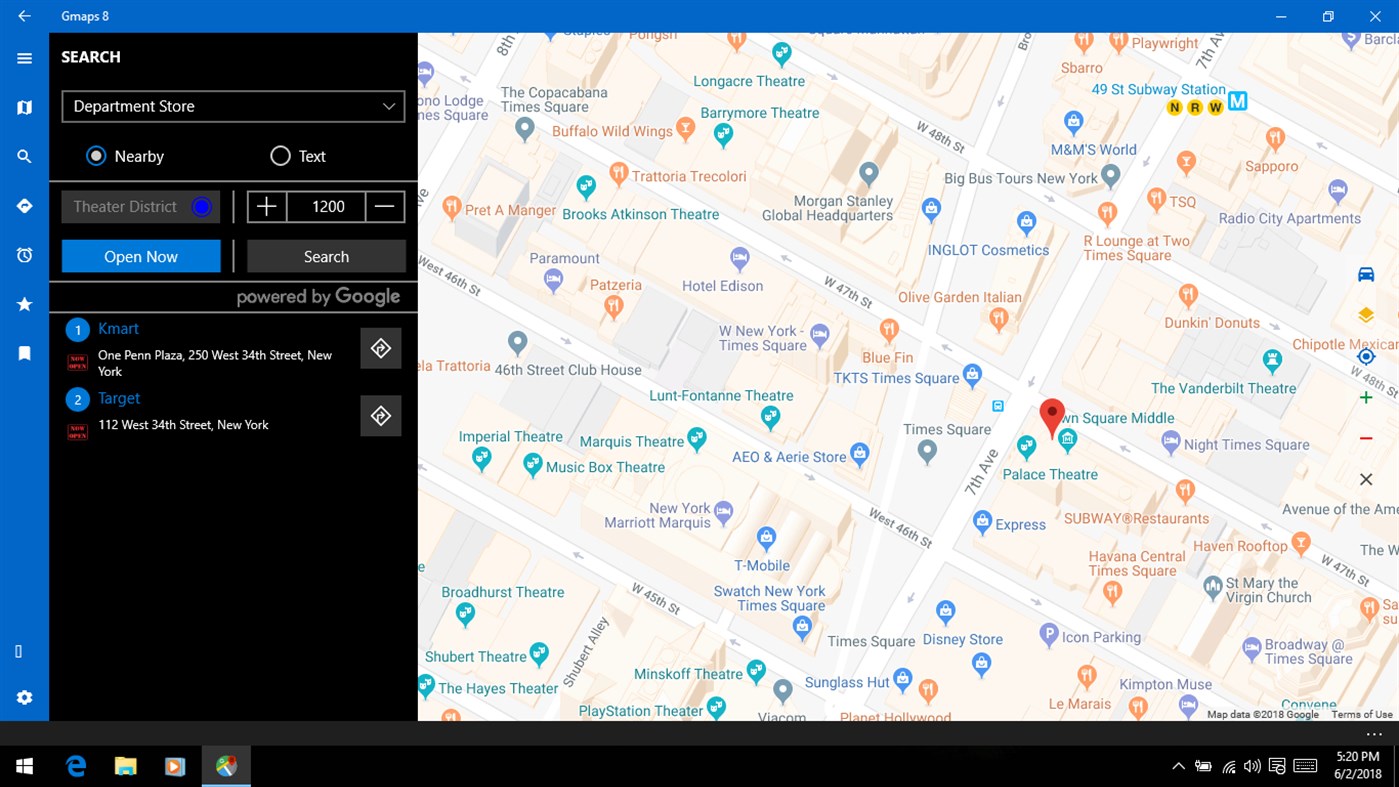1399x787 pixels.
Task: Open the directions tool in the sidebar
Action: coord(23,205)
